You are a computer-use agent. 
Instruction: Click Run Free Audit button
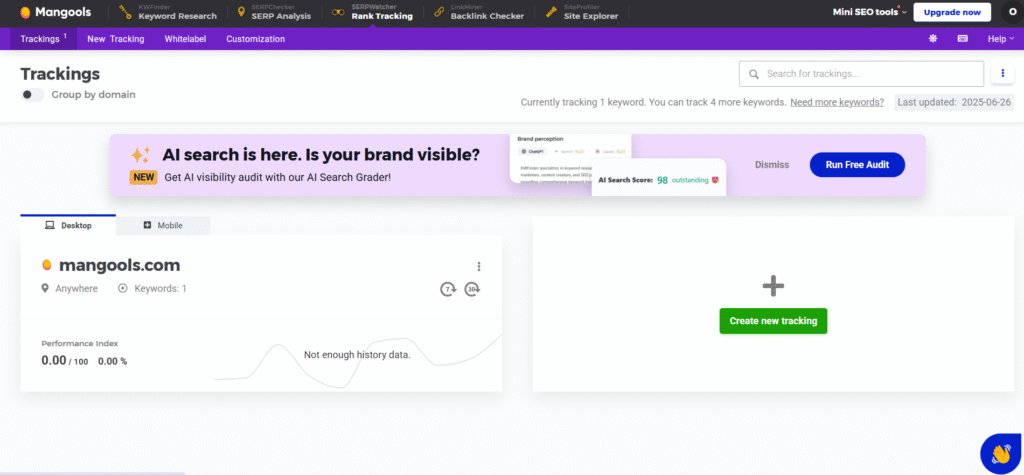point(857,165)
